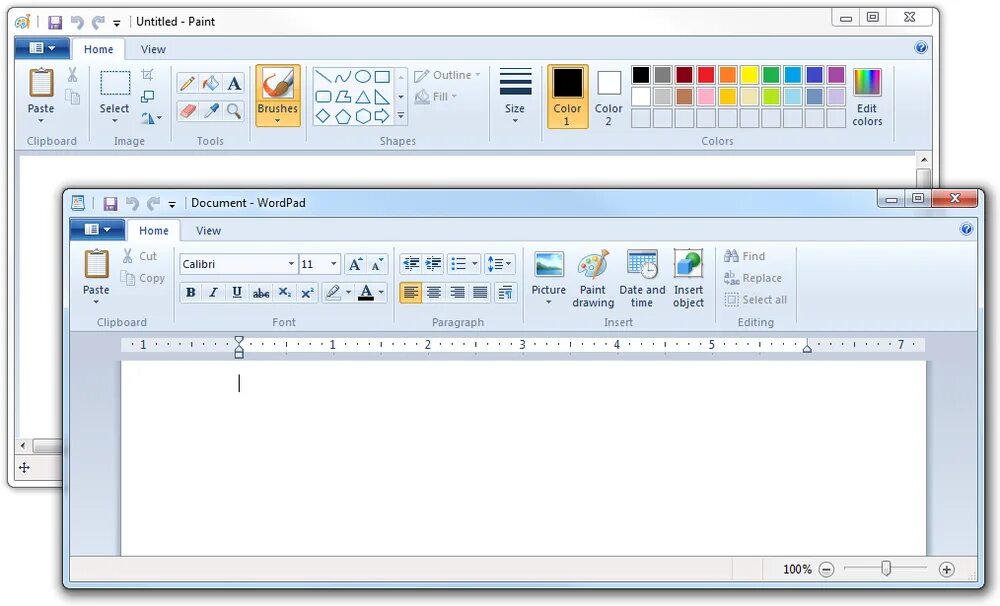Switch to View tab in Paint
This screenshot has height=606, width=1000.
pos(153,50)
